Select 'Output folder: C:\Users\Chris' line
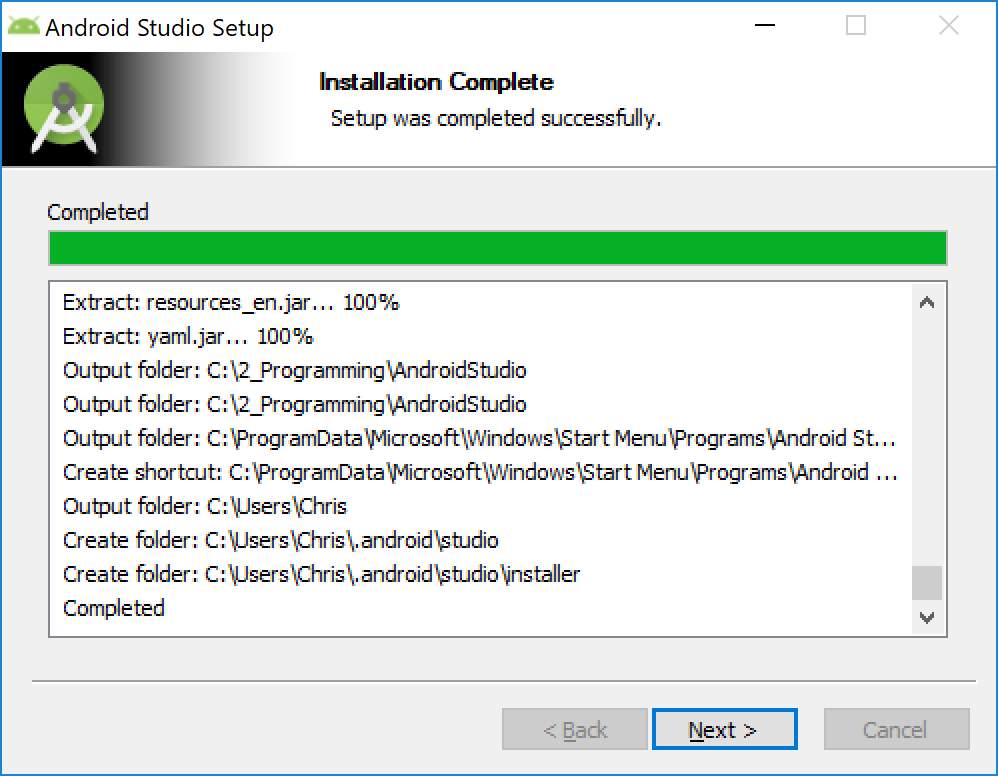998x776 pixels. (205, 506)
